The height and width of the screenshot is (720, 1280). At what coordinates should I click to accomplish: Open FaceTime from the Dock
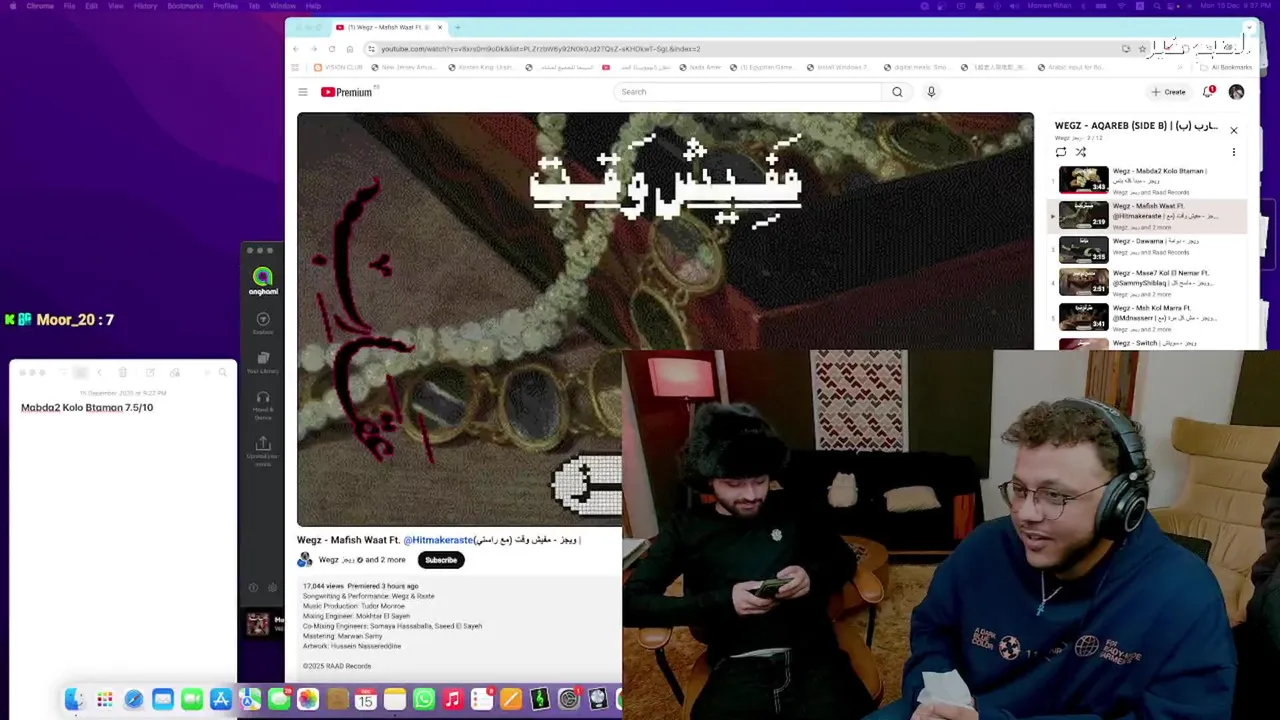pyautogui.click(x=191, y=699)
